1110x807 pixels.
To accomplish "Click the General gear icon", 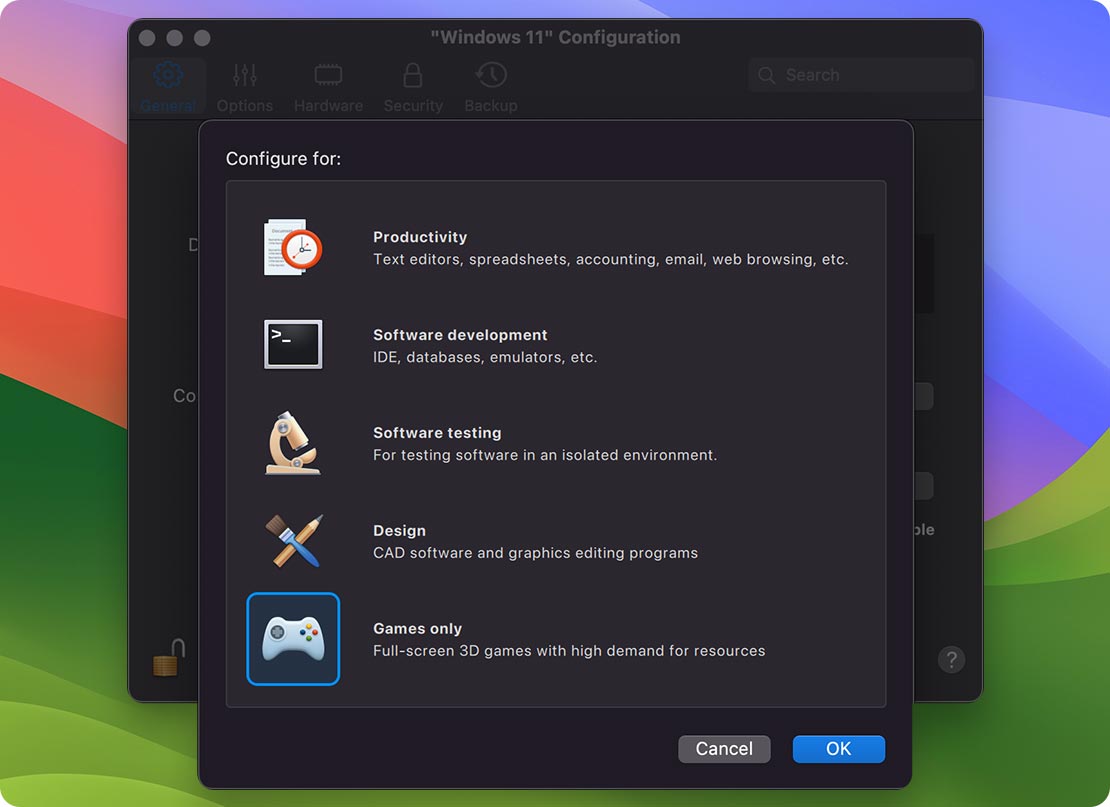I will click(168, 75).
